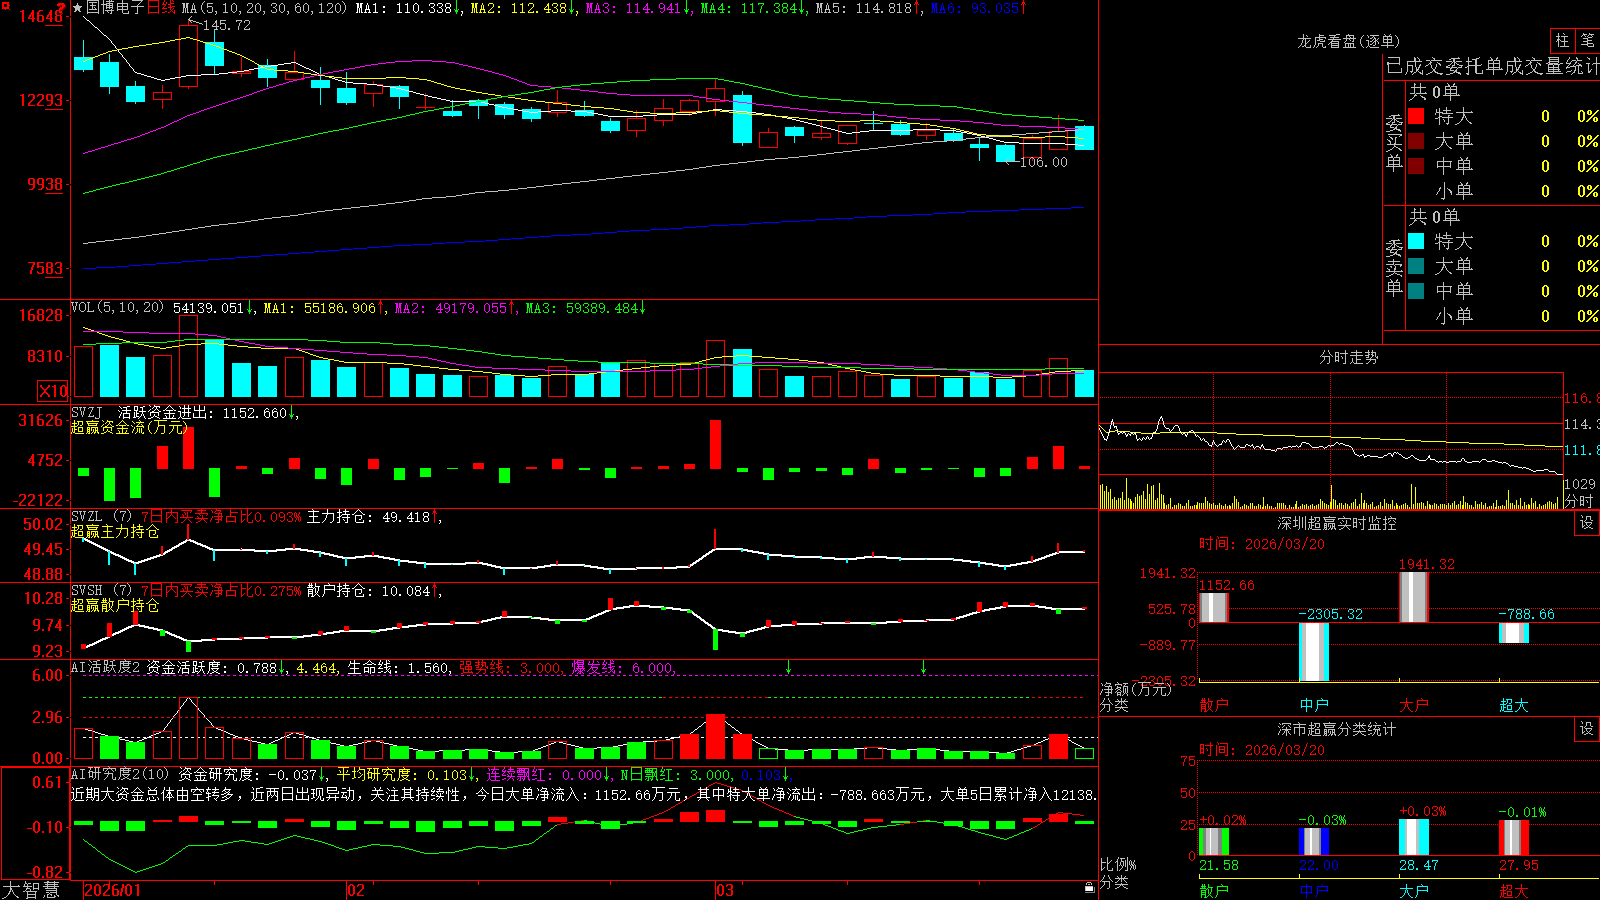Click VOL(5,10,20) indicator label
The height and width of the screenshot is (900, 1600).
click(118, 308)
